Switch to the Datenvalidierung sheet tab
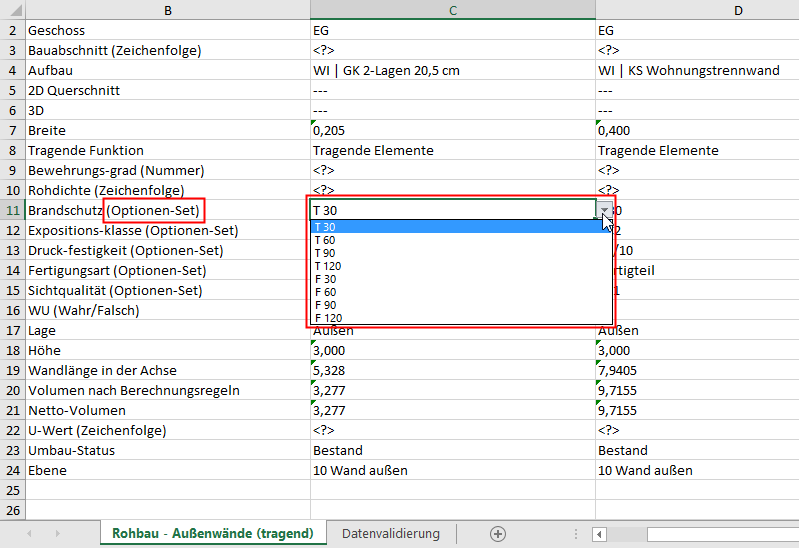This screenshot has height=548, width=799. tap(391, 534)
